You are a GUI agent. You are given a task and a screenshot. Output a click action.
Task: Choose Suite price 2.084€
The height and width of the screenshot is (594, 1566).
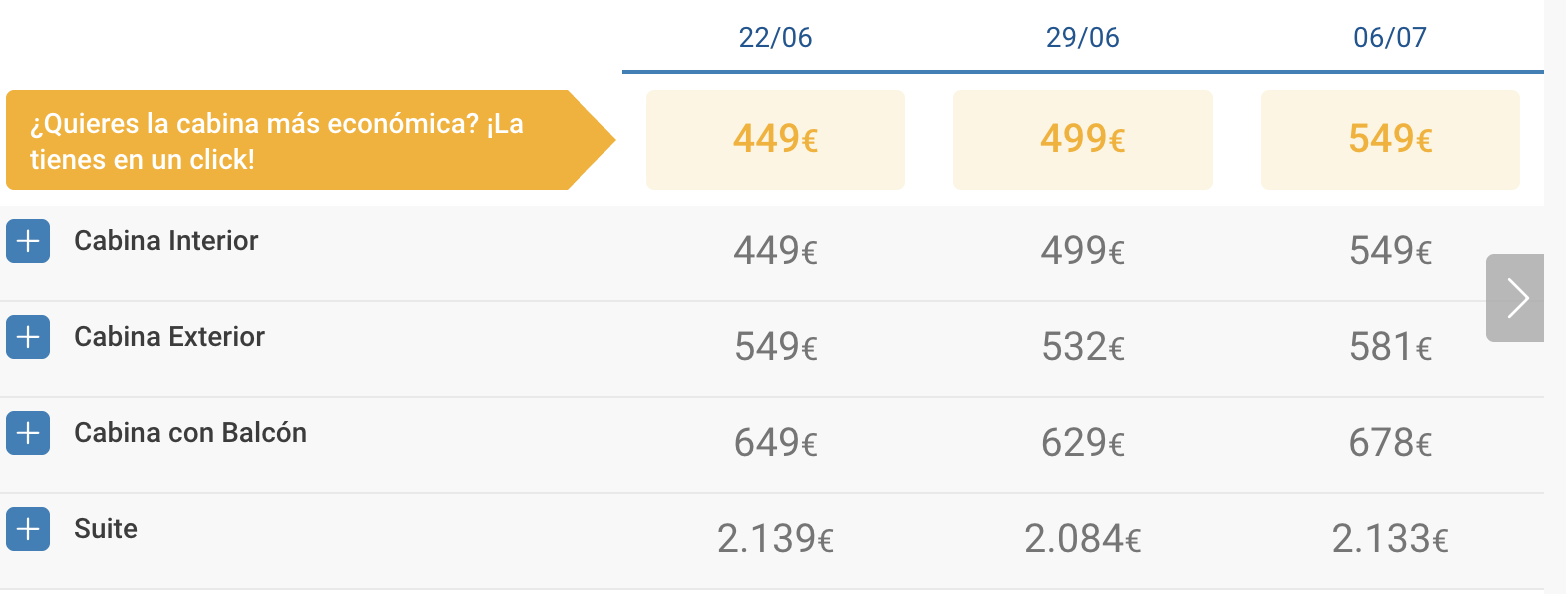[1082, 539]
